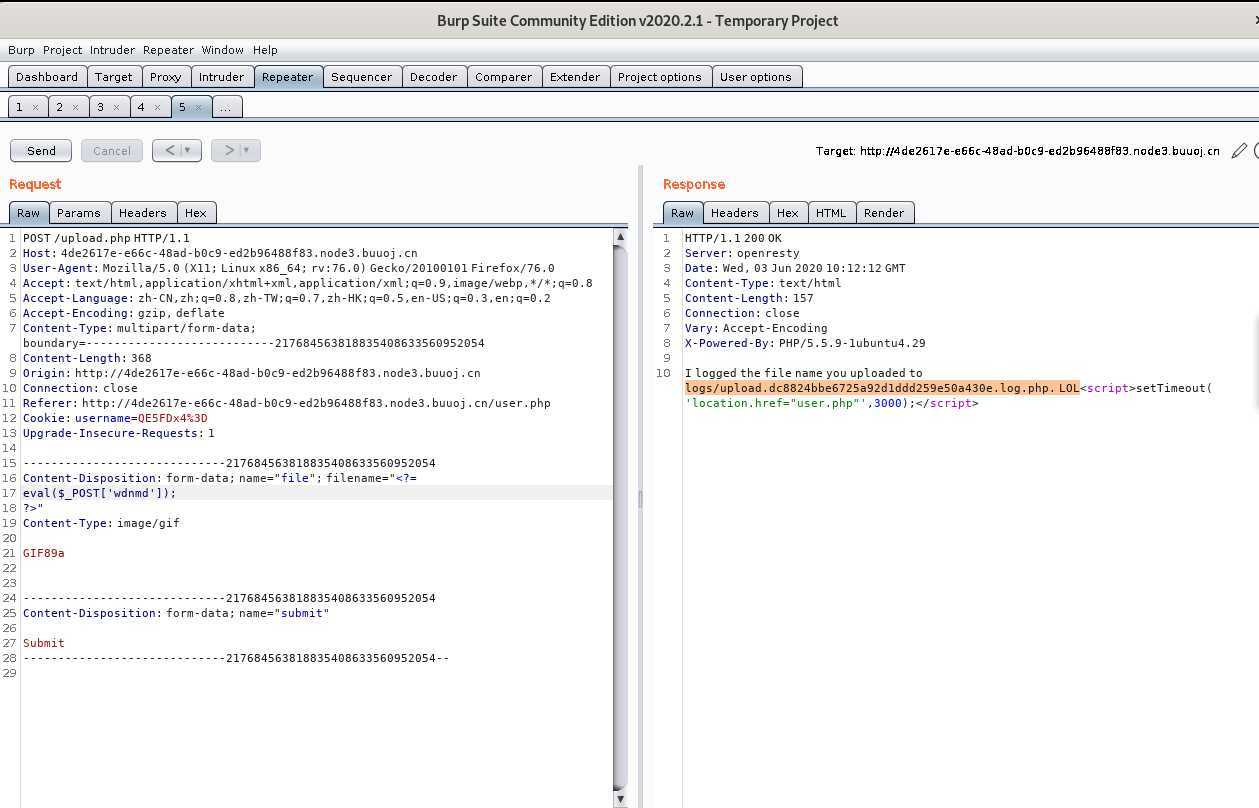Viewport: 1259px width, 808px height.
Task: Open the Window menu
Action: 222,50
